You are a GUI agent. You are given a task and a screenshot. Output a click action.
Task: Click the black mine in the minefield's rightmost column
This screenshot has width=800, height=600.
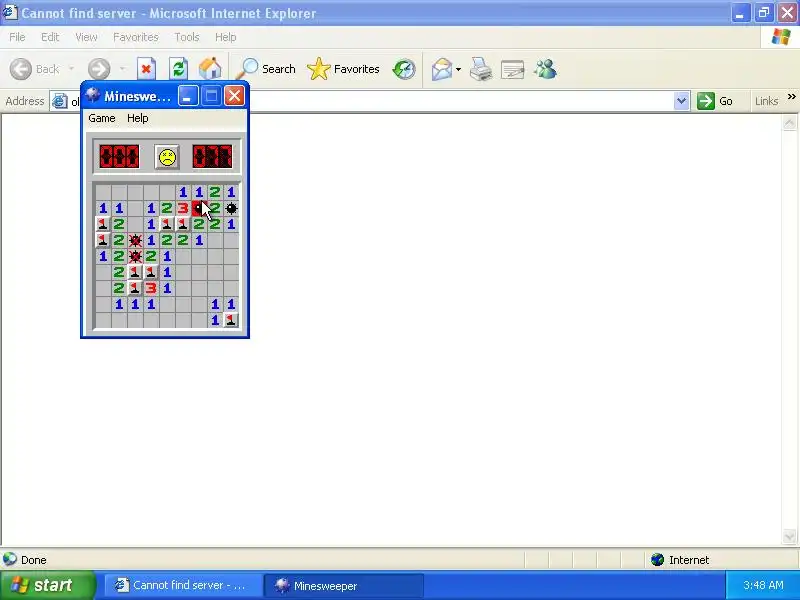[231, 208]
